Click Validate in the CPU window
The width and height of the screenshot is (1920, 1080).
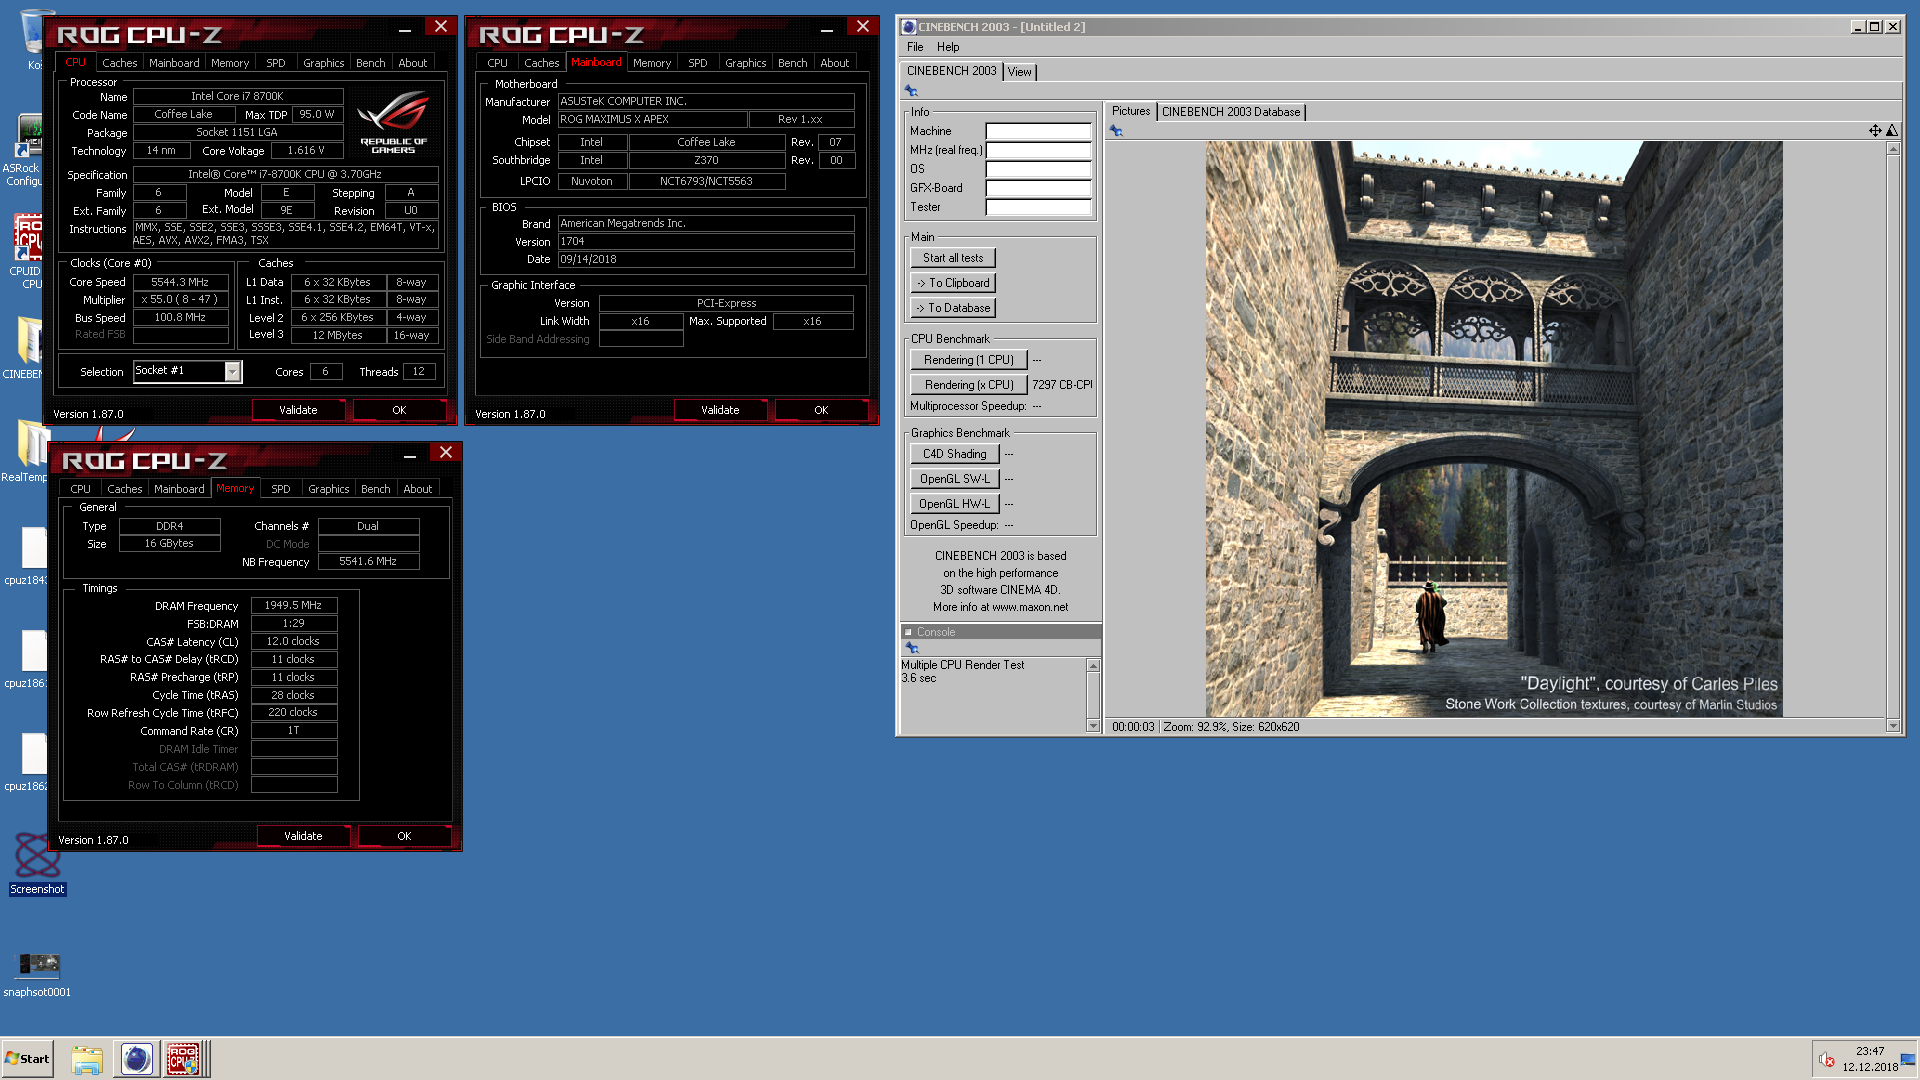(x=298, y=410)
